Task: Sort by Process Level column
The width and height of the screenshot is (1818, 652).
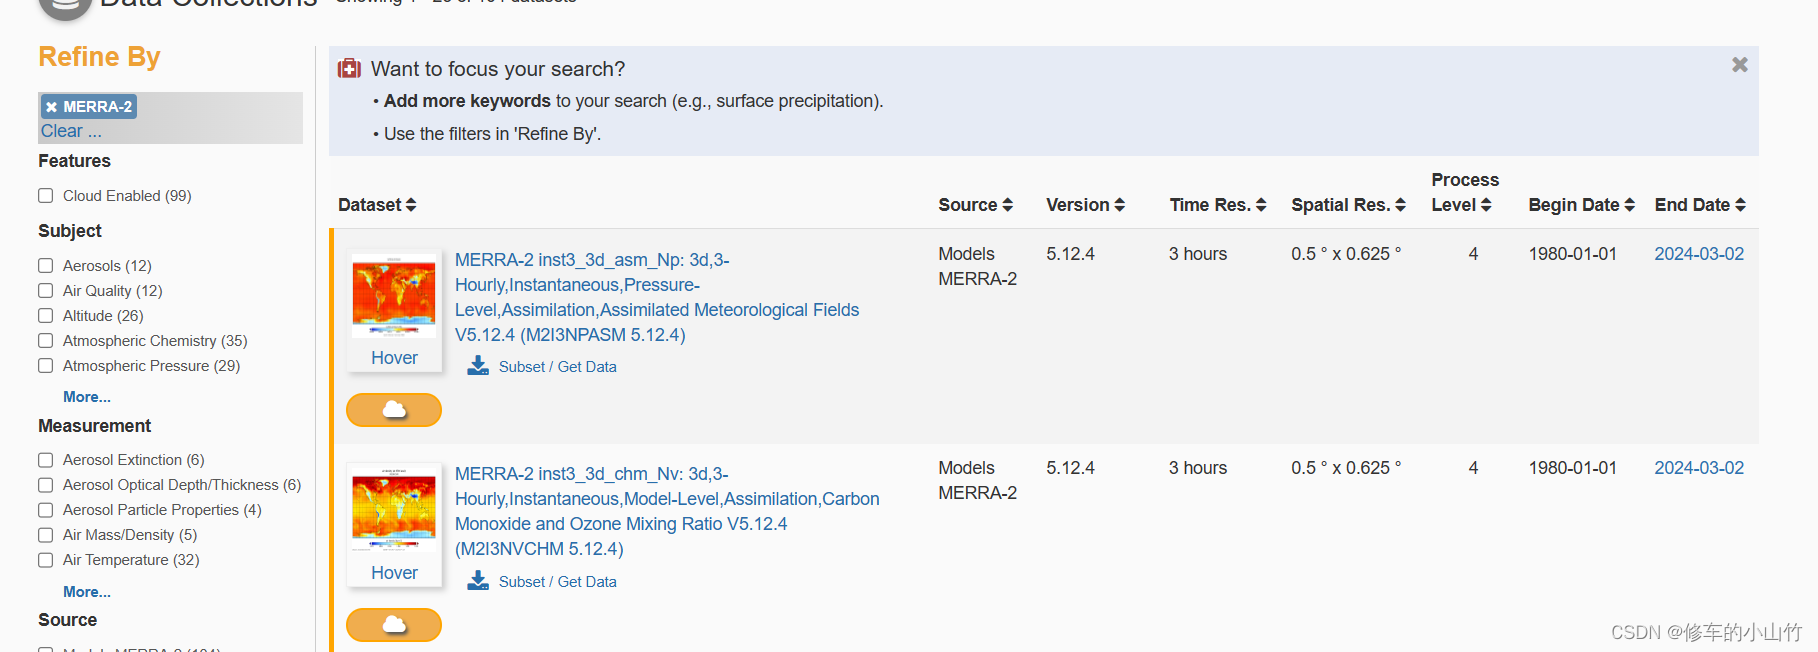Action: (x=1465, y=192)
